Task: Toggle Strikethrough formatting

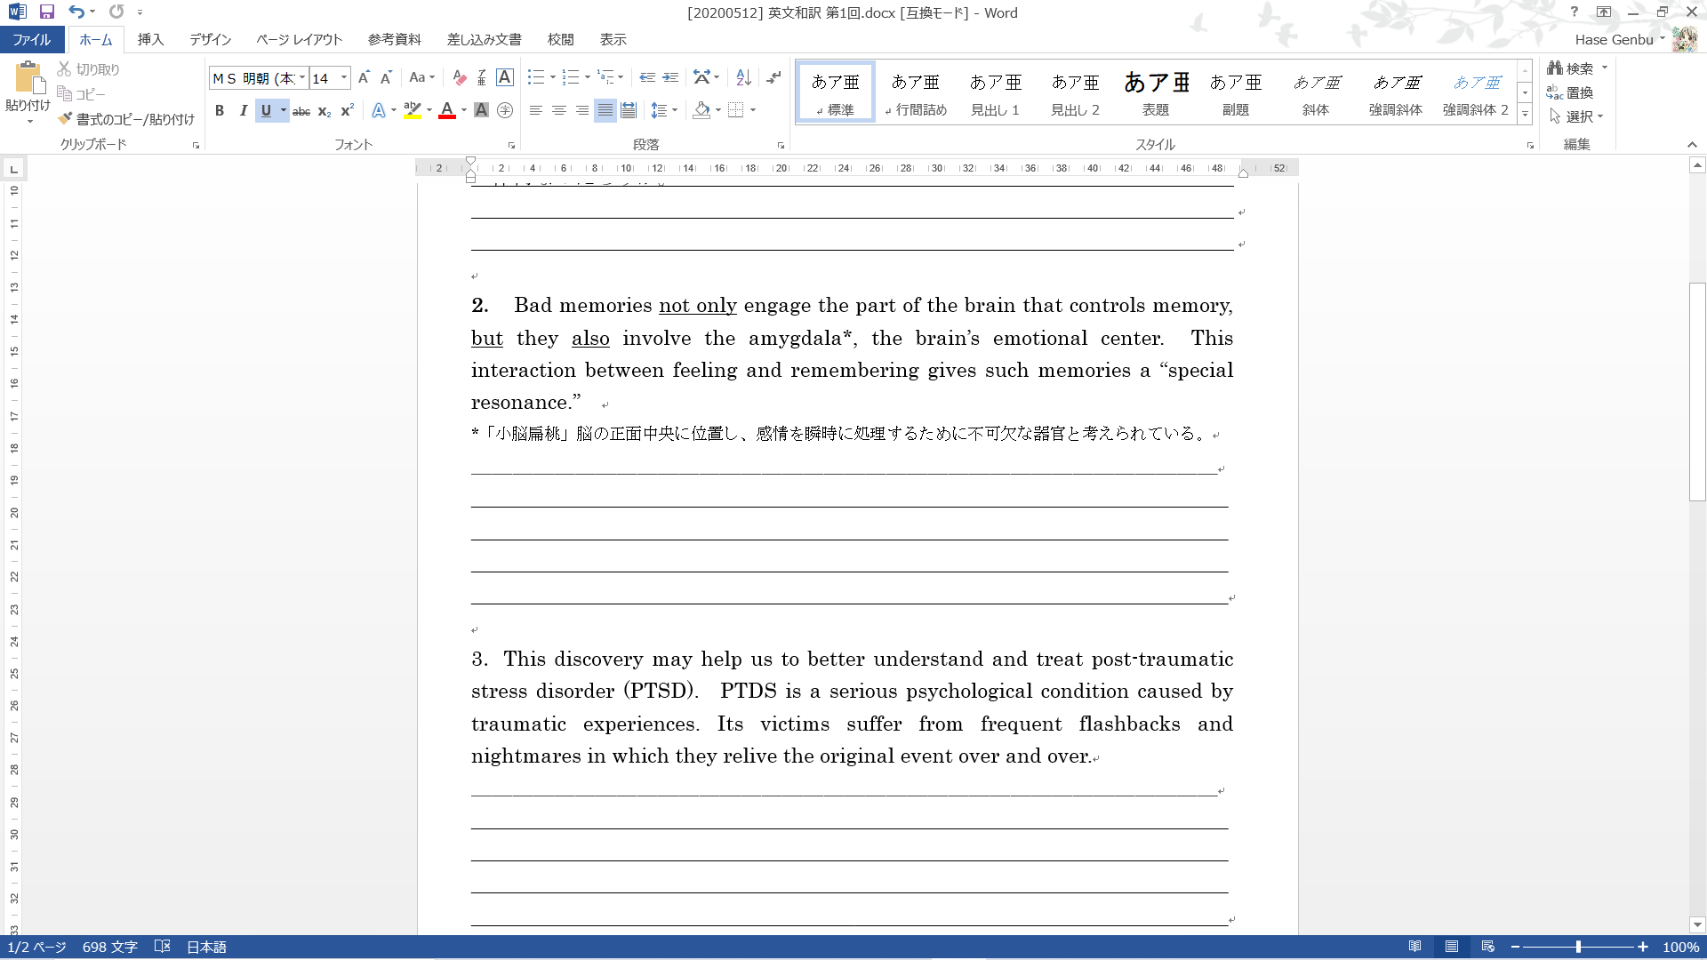Action: pyautogui.click(x=301, y=110)
